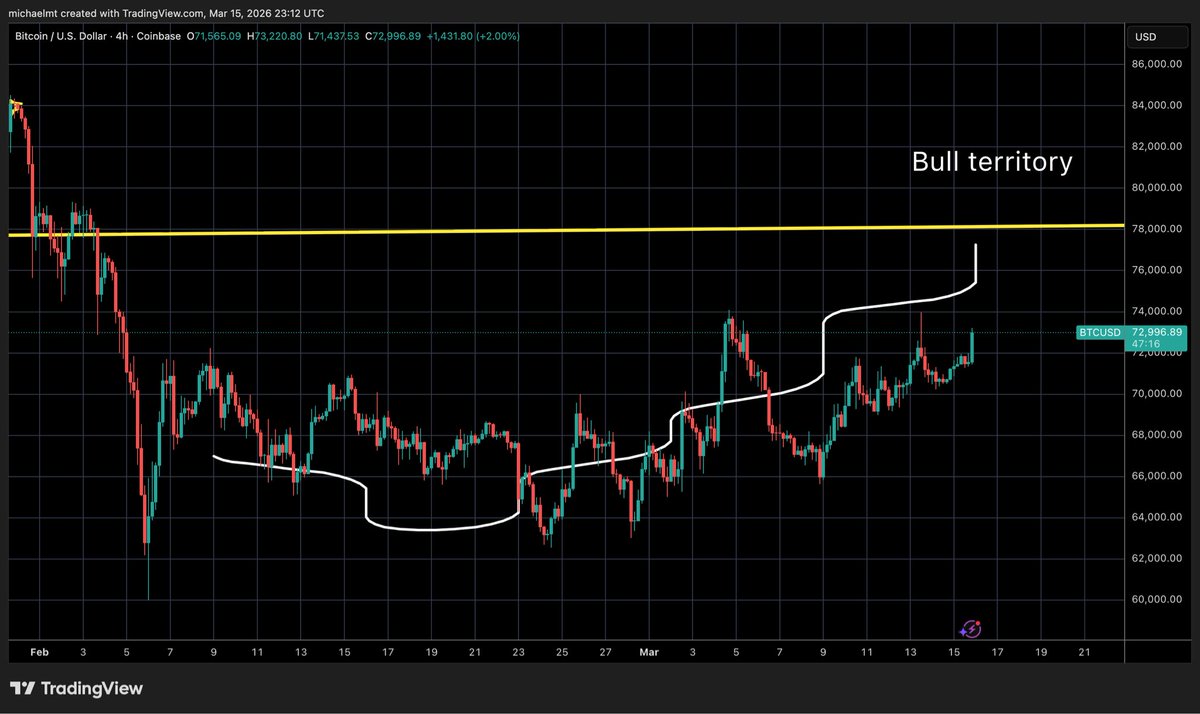Viewport: 1200px width, 714px height.
Task: Click the +1,431.80 (+2.00%) change value
Action: click(470, 37)
